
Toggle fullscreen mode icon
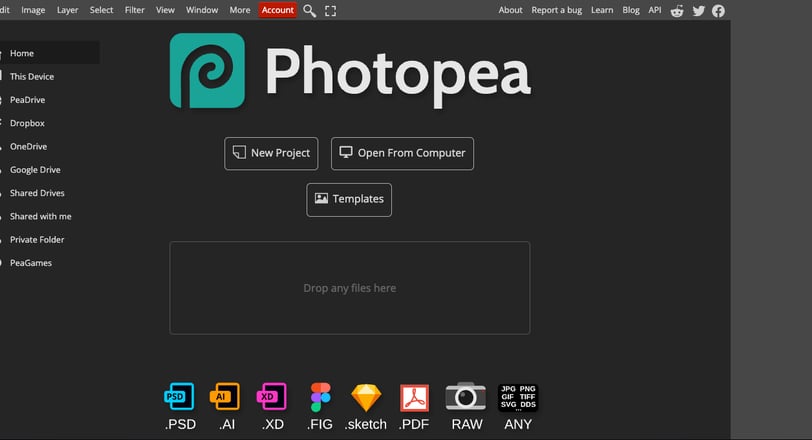[x=330, y=11]
